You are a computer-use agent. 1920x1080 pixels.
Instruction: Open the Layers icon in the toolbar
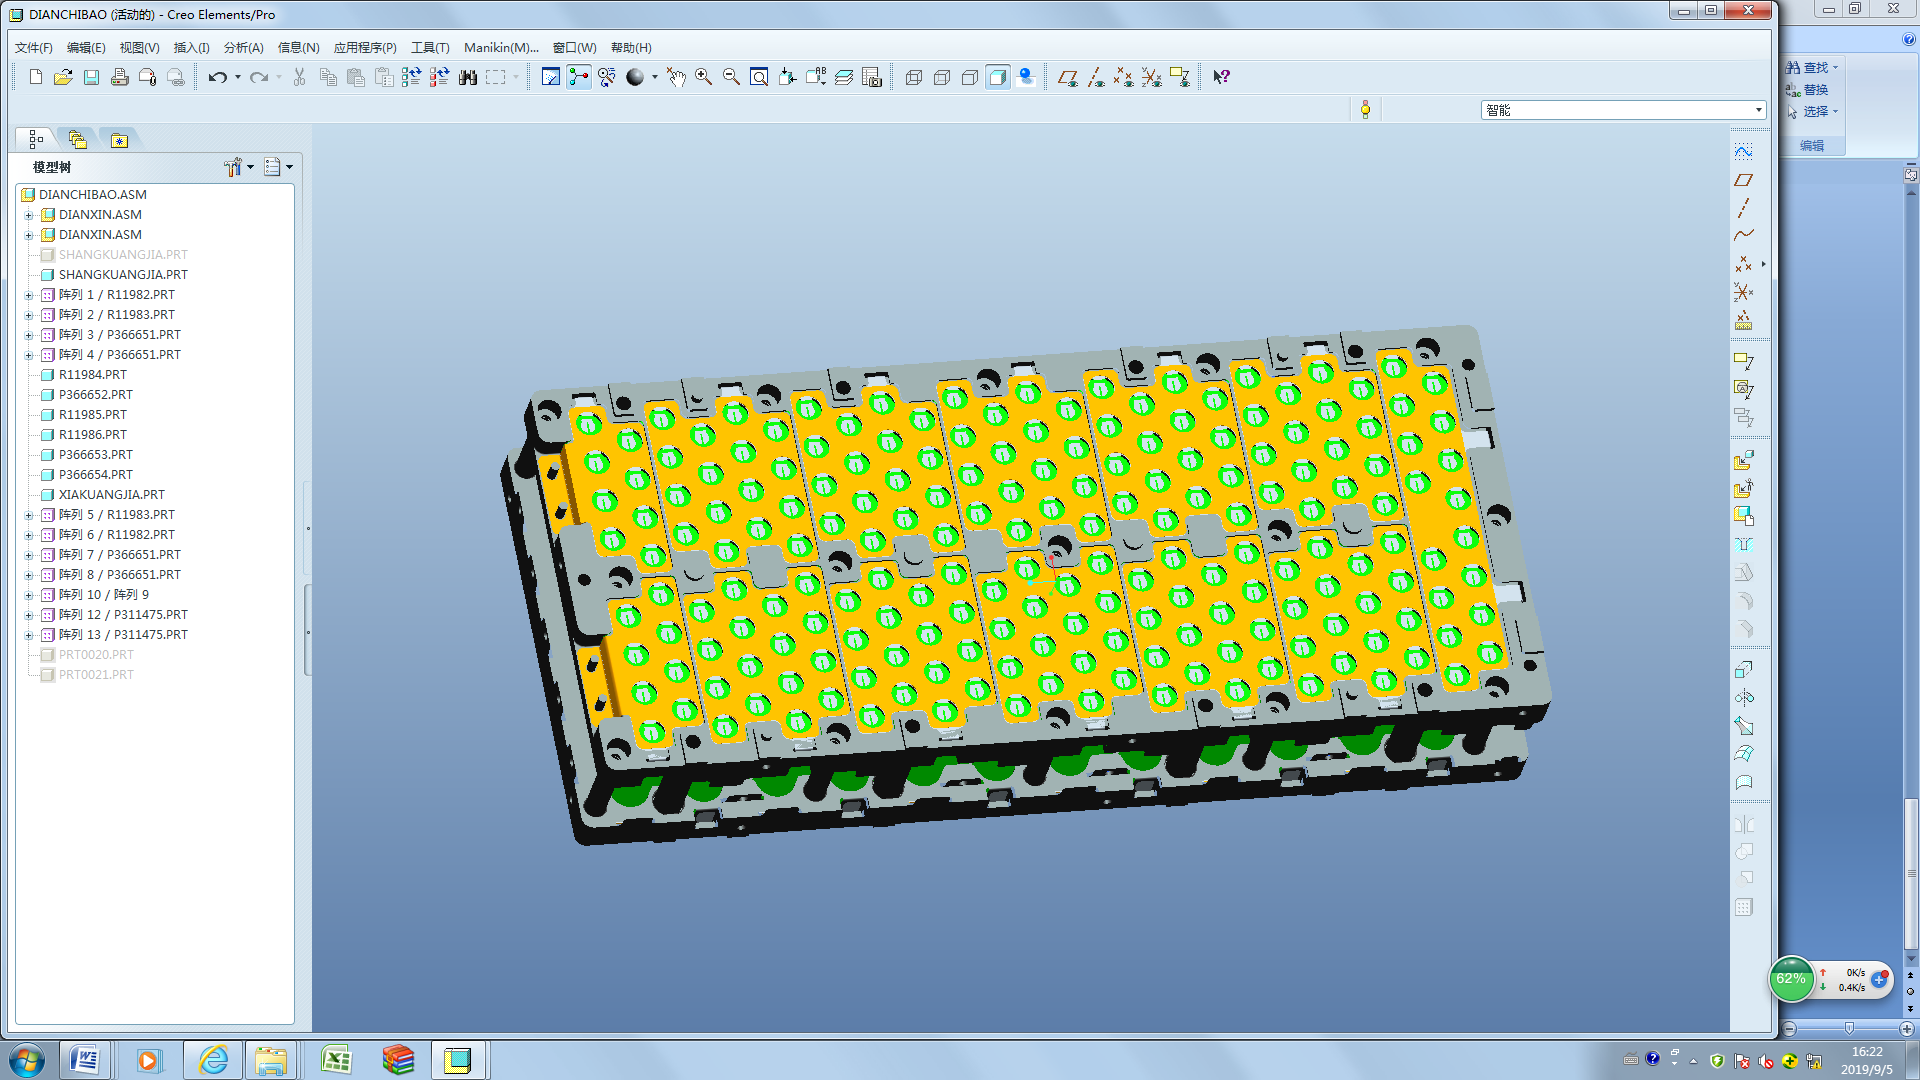[844, 77]
